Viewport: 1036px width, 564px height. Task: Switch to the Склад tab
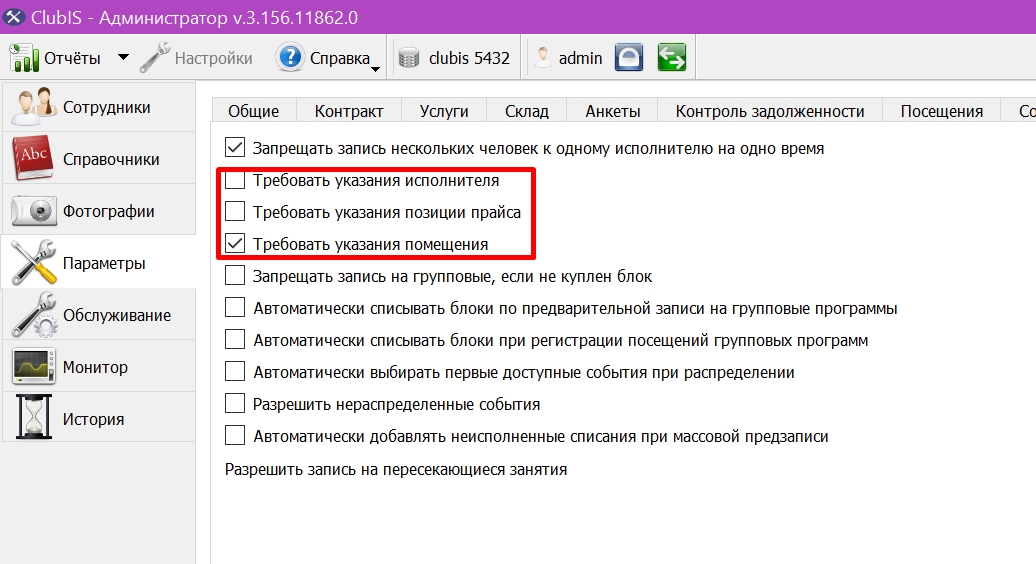(x=527, y=111)
